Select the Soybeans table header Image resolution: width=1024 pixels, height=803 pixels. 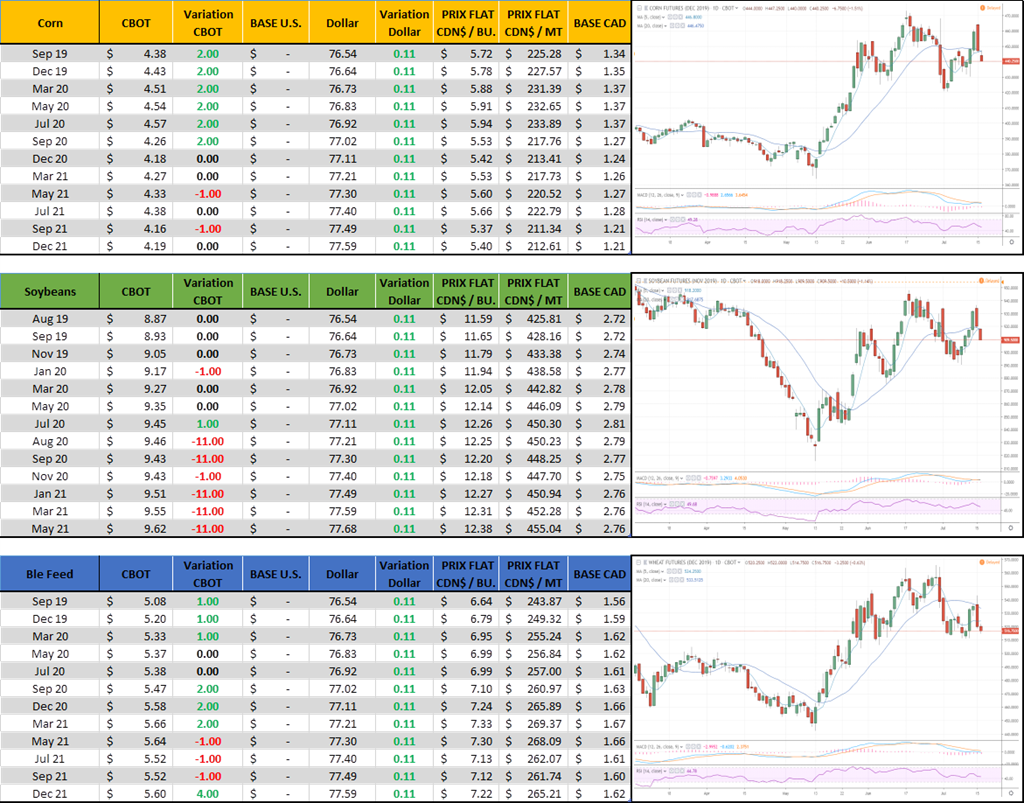pyautogui.click(x=50, y=292)
